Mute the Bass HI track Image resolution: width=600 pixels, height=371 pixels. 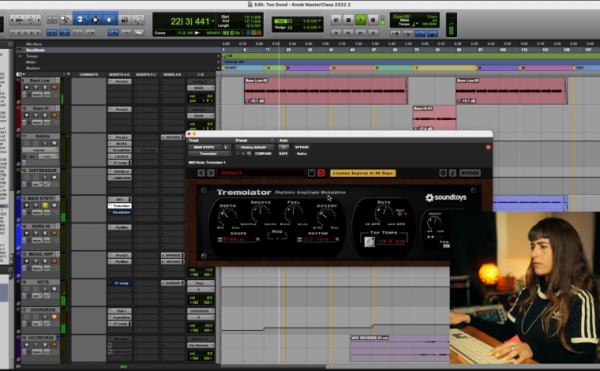(54, 115)
